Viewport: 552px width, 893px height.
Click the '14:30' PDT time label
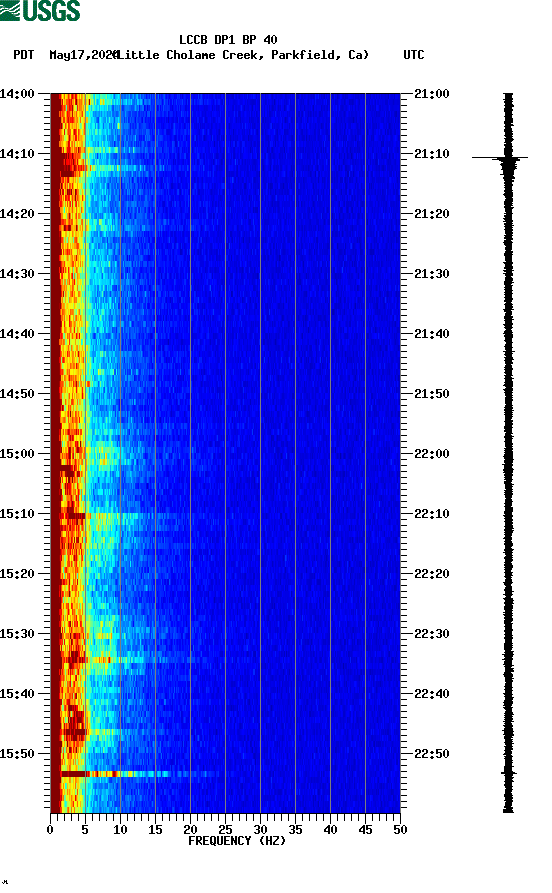pos(17,274)
